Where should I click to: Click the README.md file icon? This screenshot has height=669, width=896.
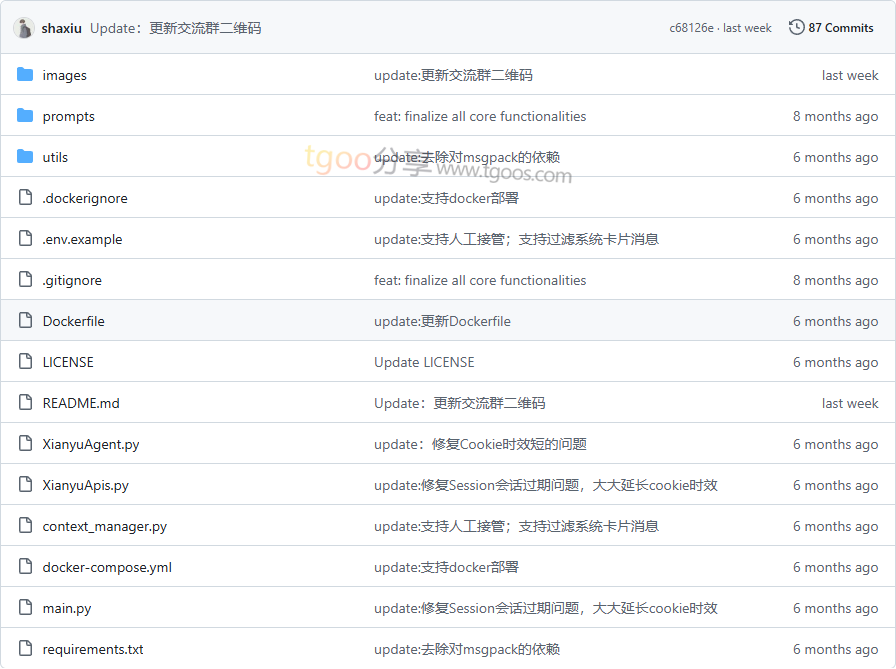pyautogui.click(x=25, y=403)
